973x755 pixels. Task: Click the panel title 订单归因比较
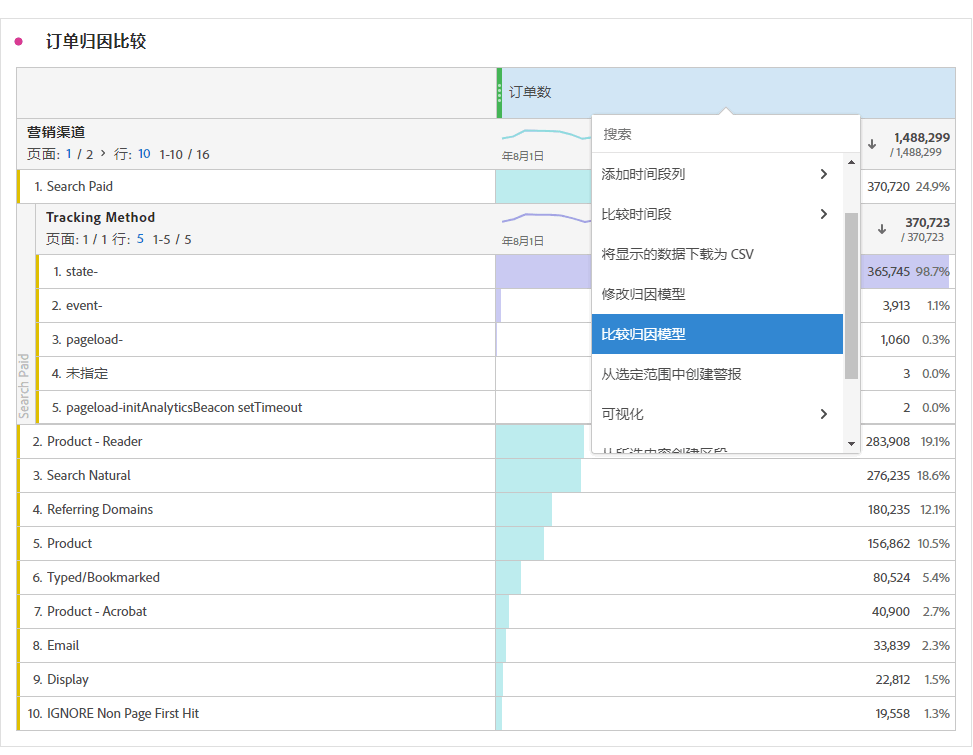96,42
